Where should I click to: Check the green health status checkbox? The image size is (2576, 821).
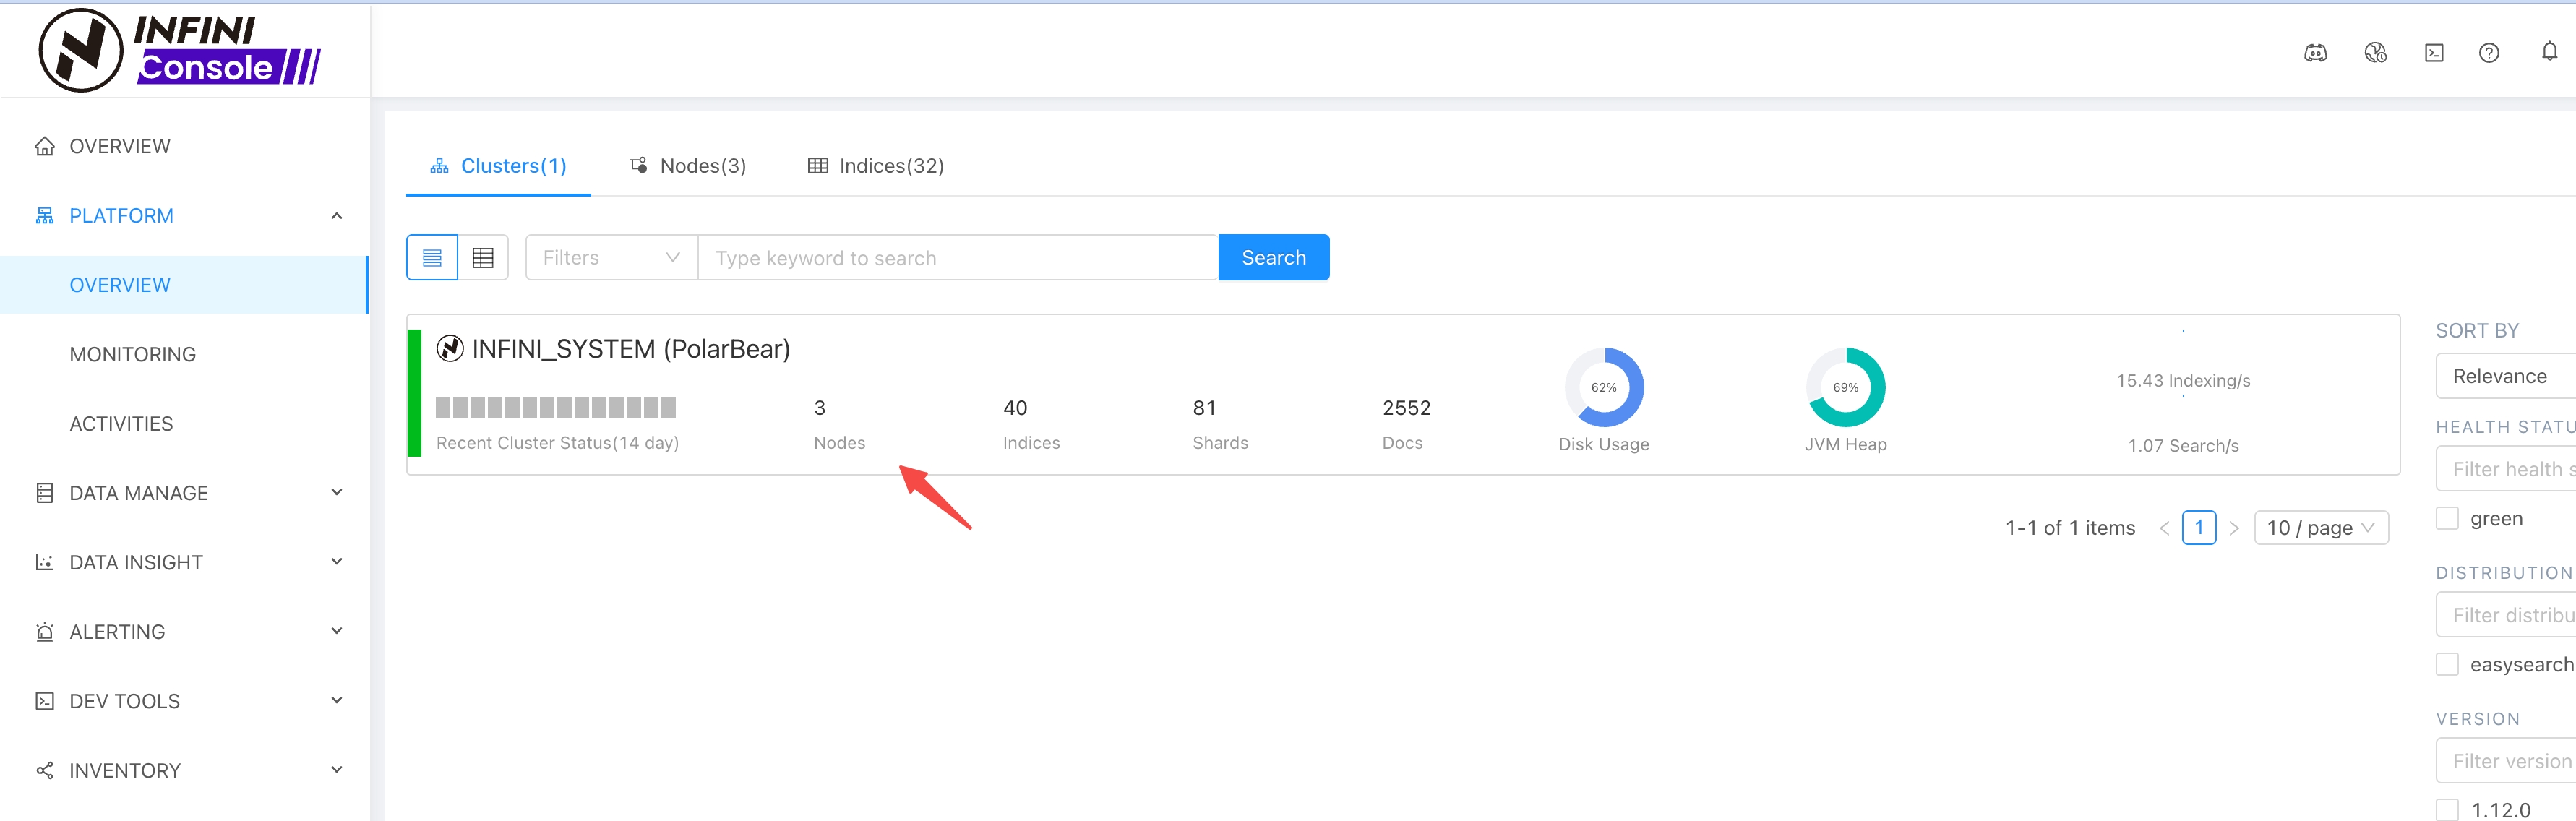pos(2447,518)
